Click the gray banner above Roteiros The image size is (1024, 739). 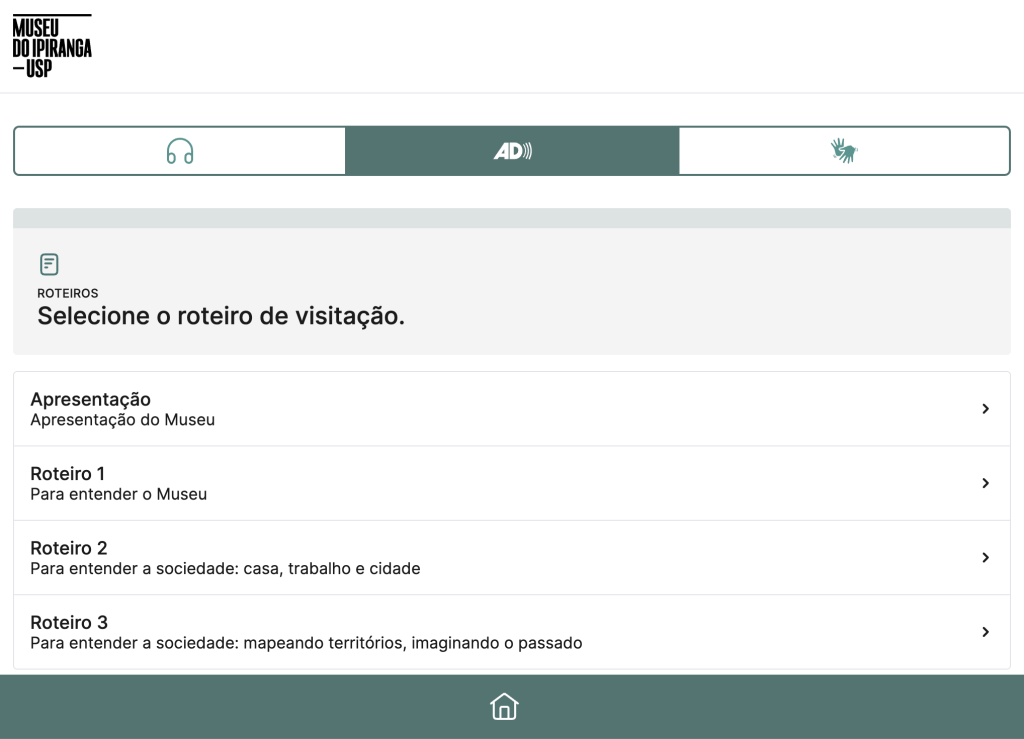point(511,216)
